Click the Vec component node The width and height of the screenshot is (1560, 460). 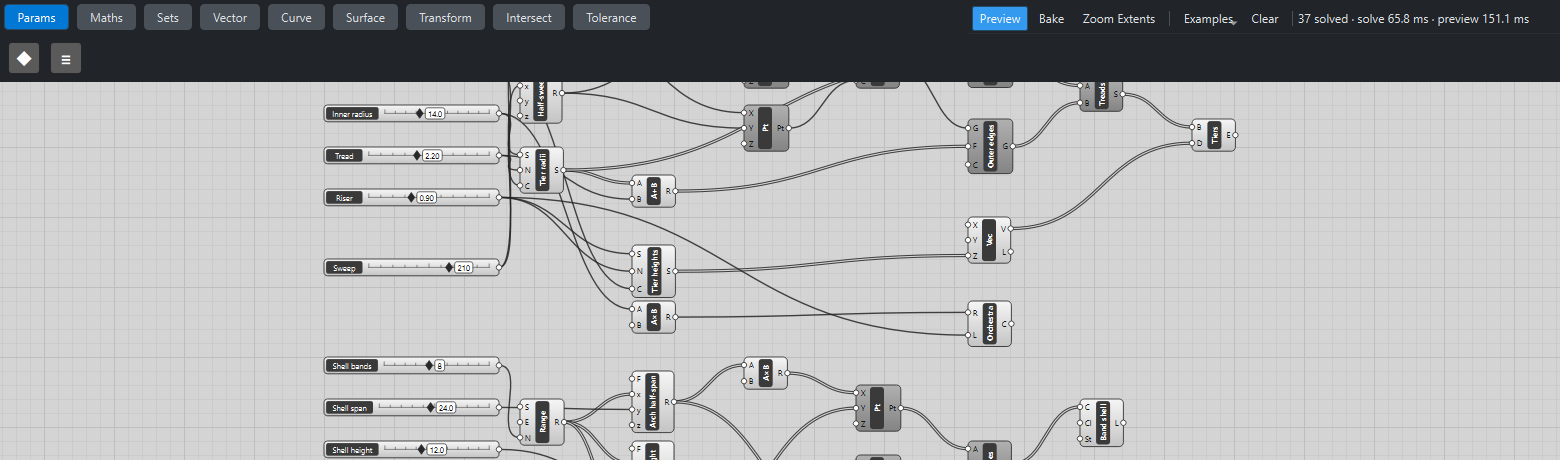[x=989, y=240]
